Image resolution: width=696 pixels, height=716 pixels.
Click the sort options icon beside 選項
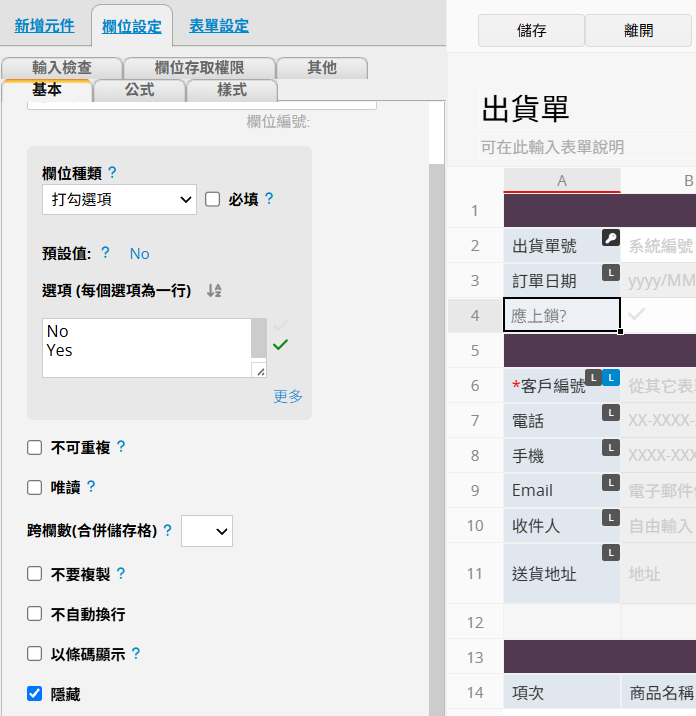[214, 290]
